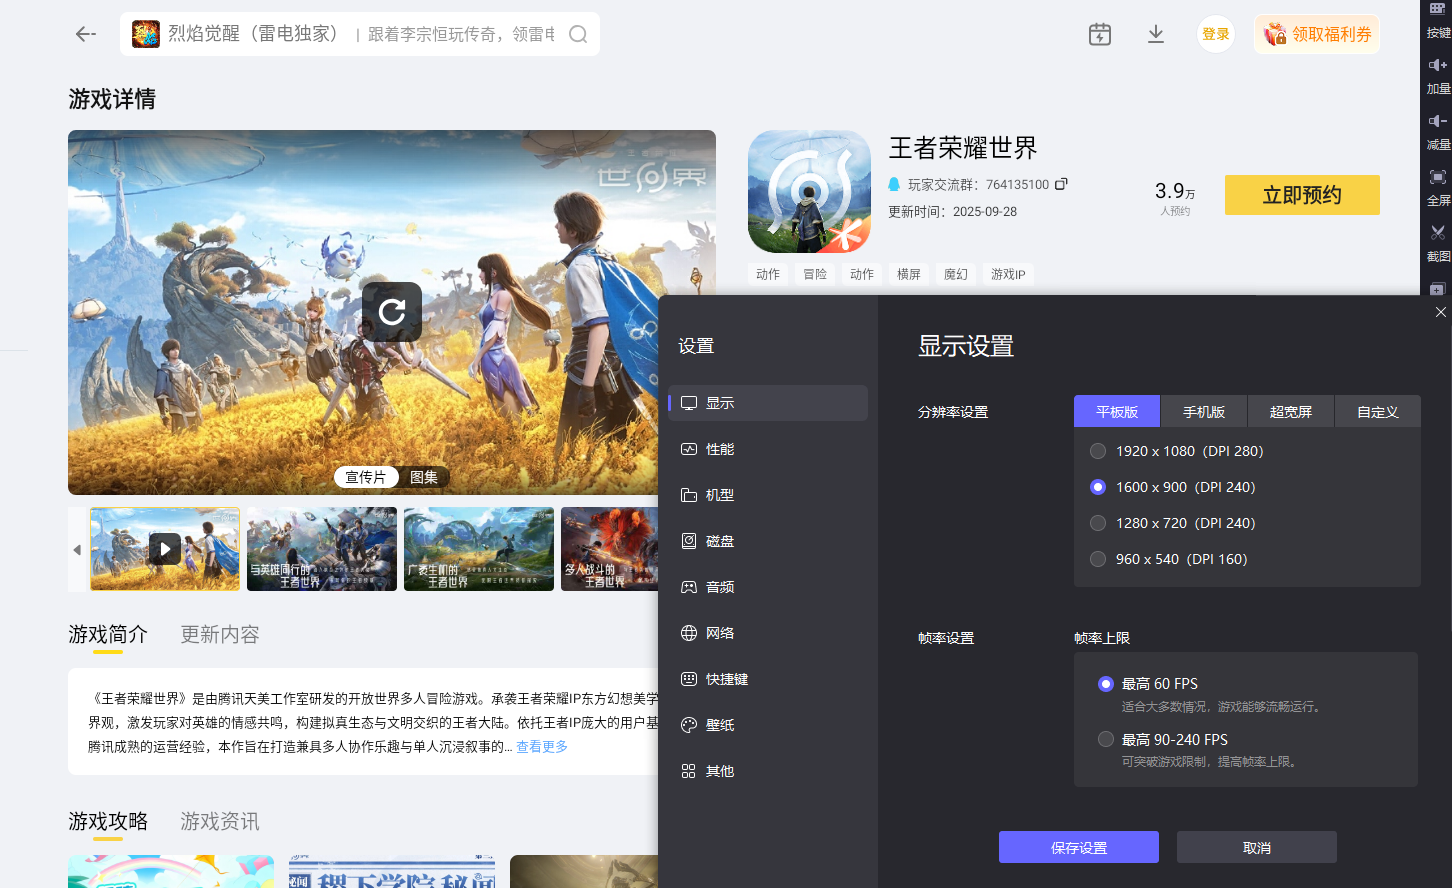1452x888 pixels.
Task: Select the 960 x 540 resolution option
Action: [1097, 558]
